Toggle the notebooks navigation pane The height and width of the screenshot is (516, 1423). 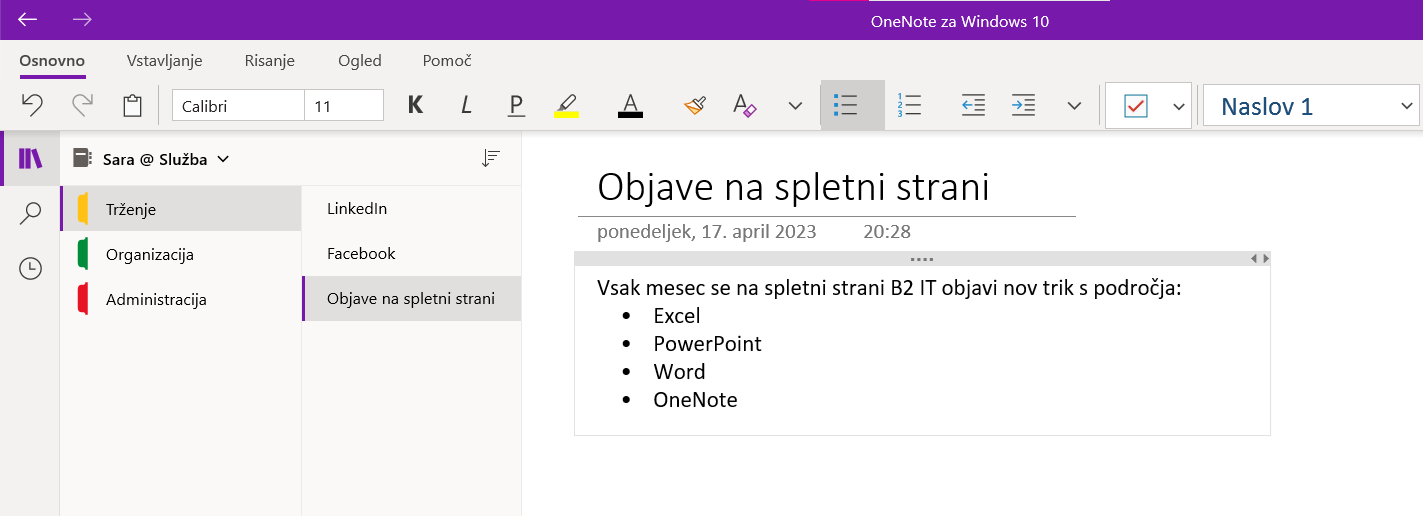pos(31,158)
